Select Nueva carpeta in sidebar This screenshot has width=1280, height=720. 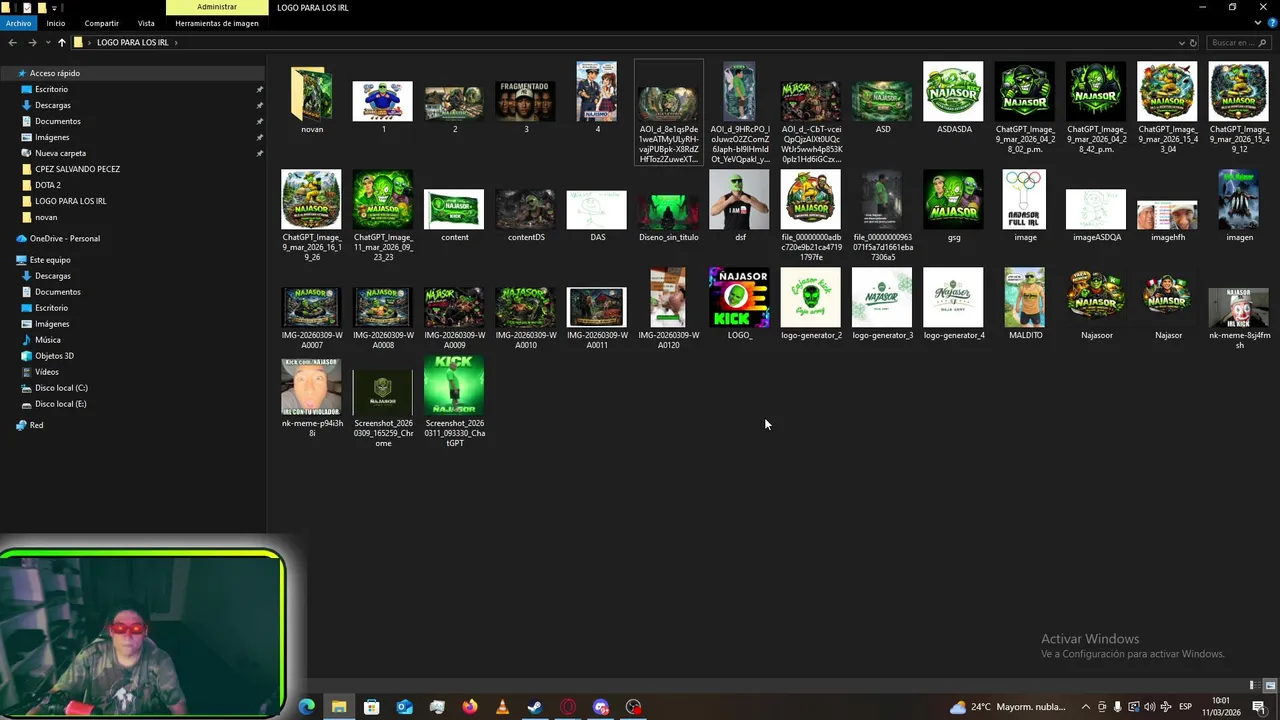click(x=60, y=153)
